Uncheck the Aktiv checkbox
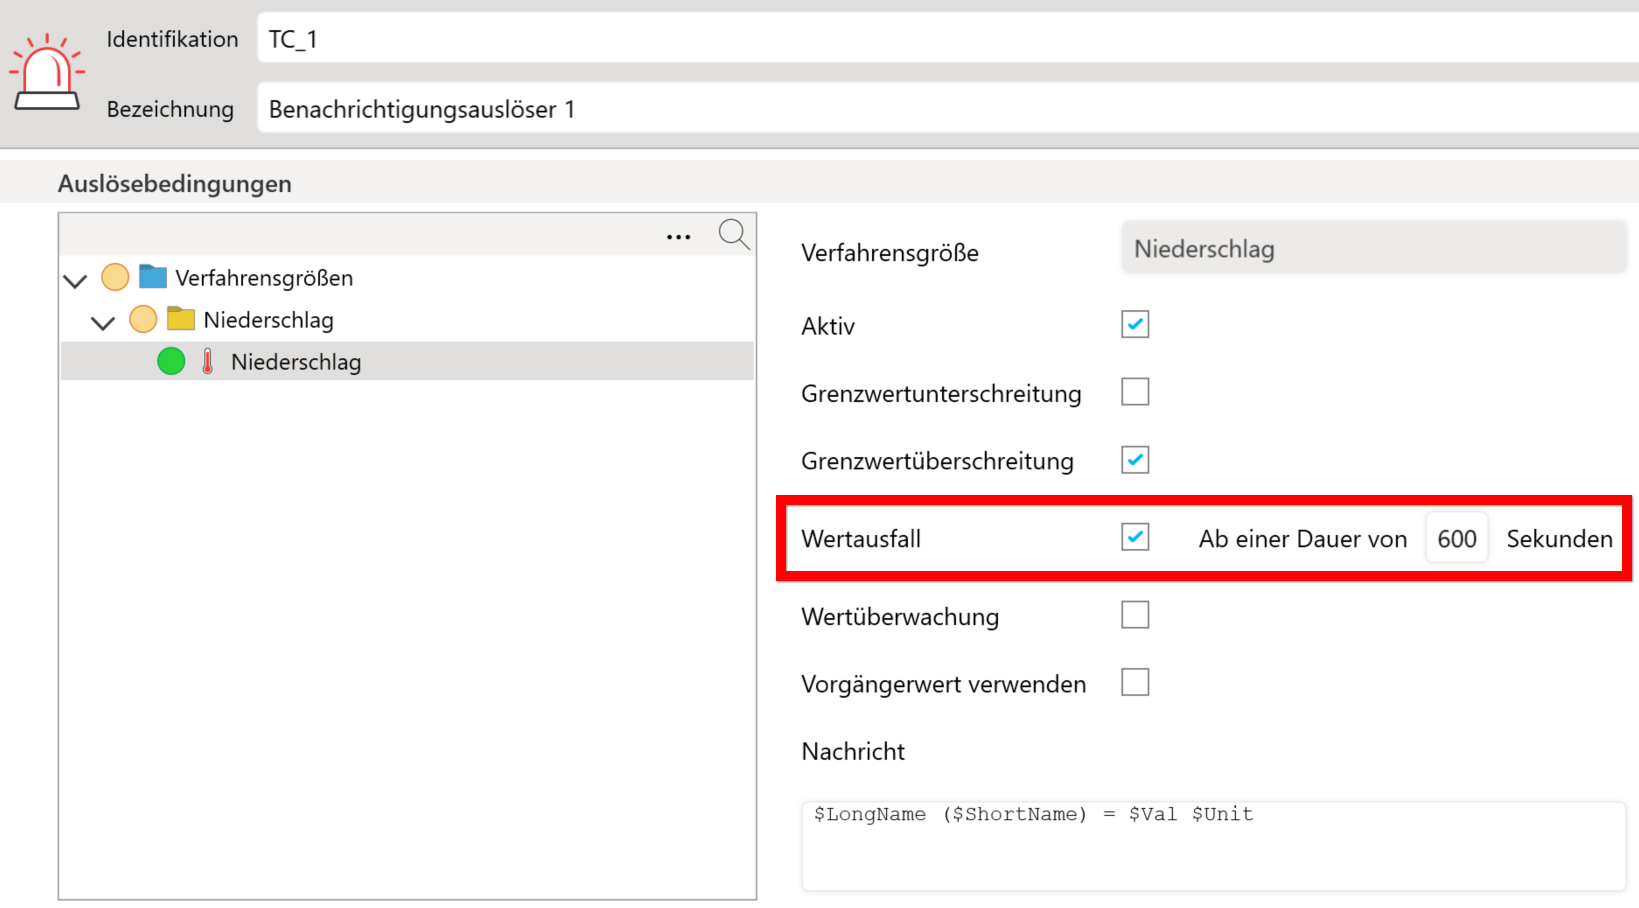Viewport: 1639px width, 908px height. [1135, 324]
